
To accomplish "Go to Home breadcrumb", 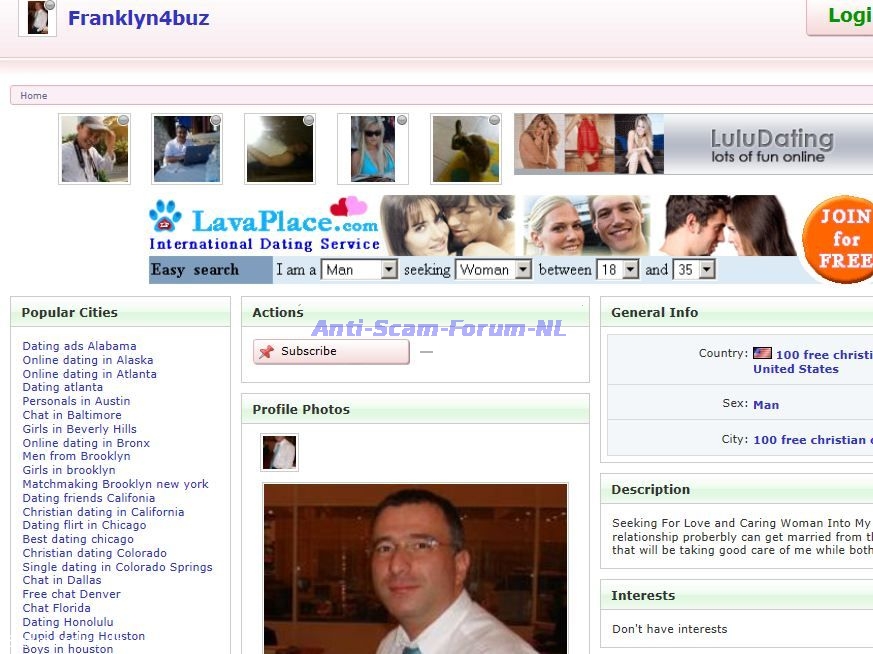I will tap(34, 96).
